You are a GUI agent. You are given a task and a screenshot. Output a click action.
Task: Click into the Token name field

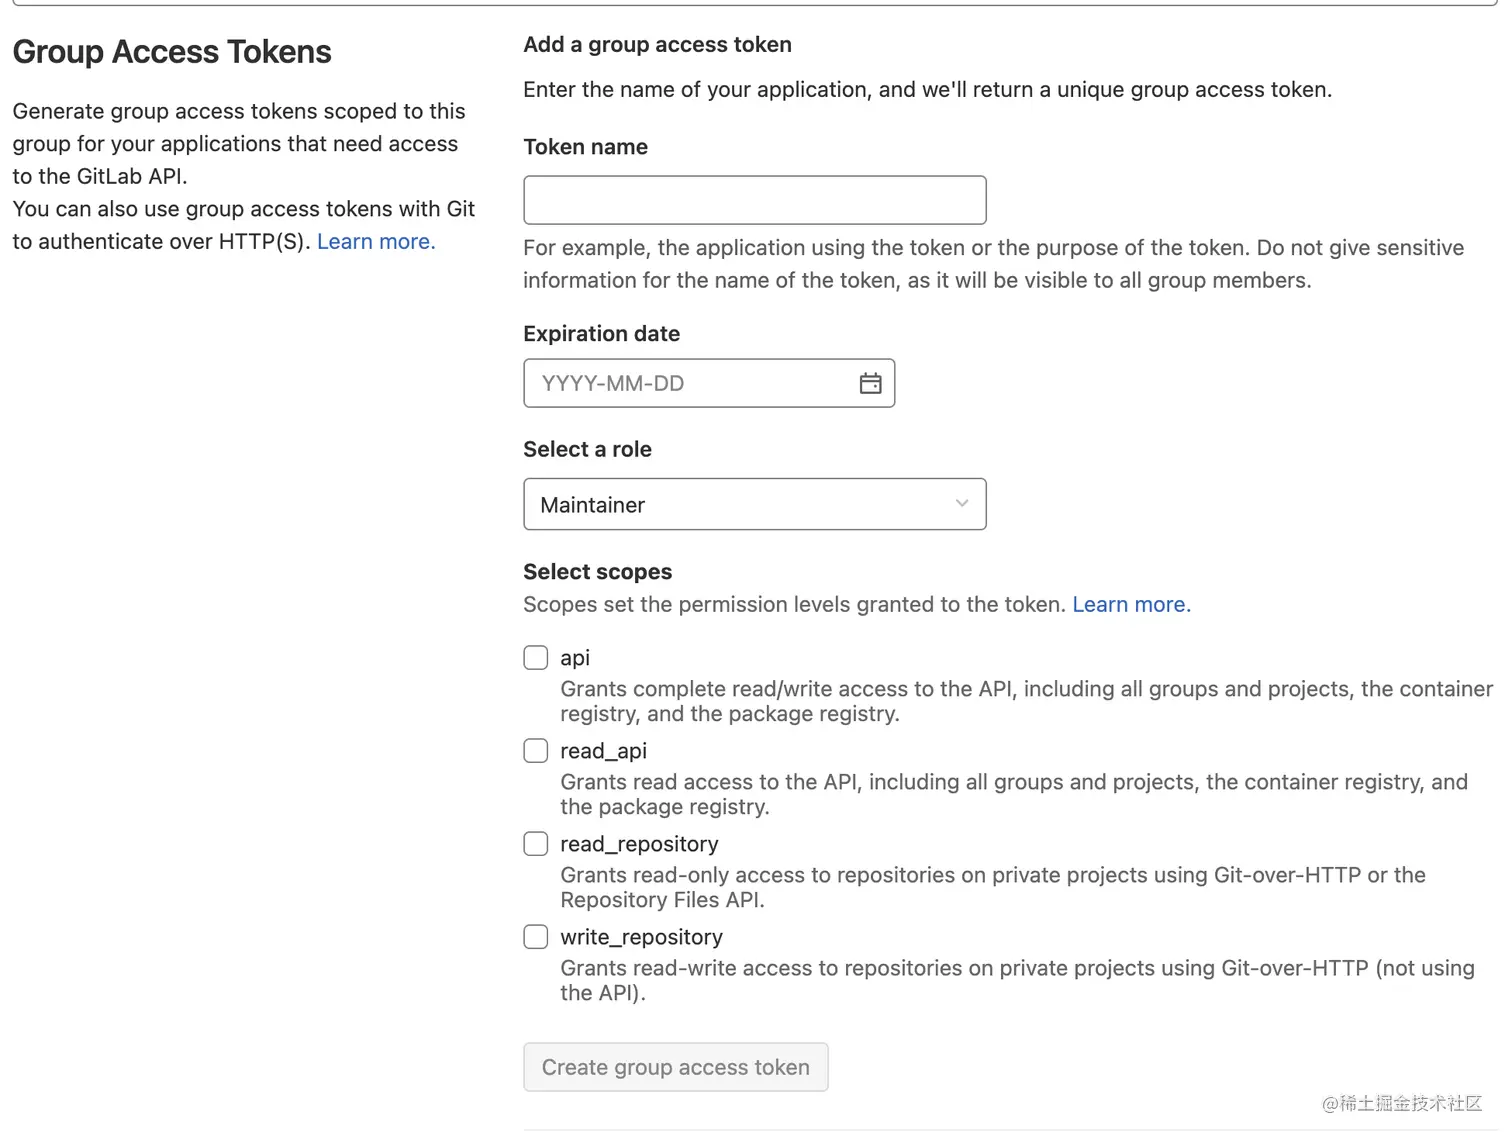pos(754,201)
